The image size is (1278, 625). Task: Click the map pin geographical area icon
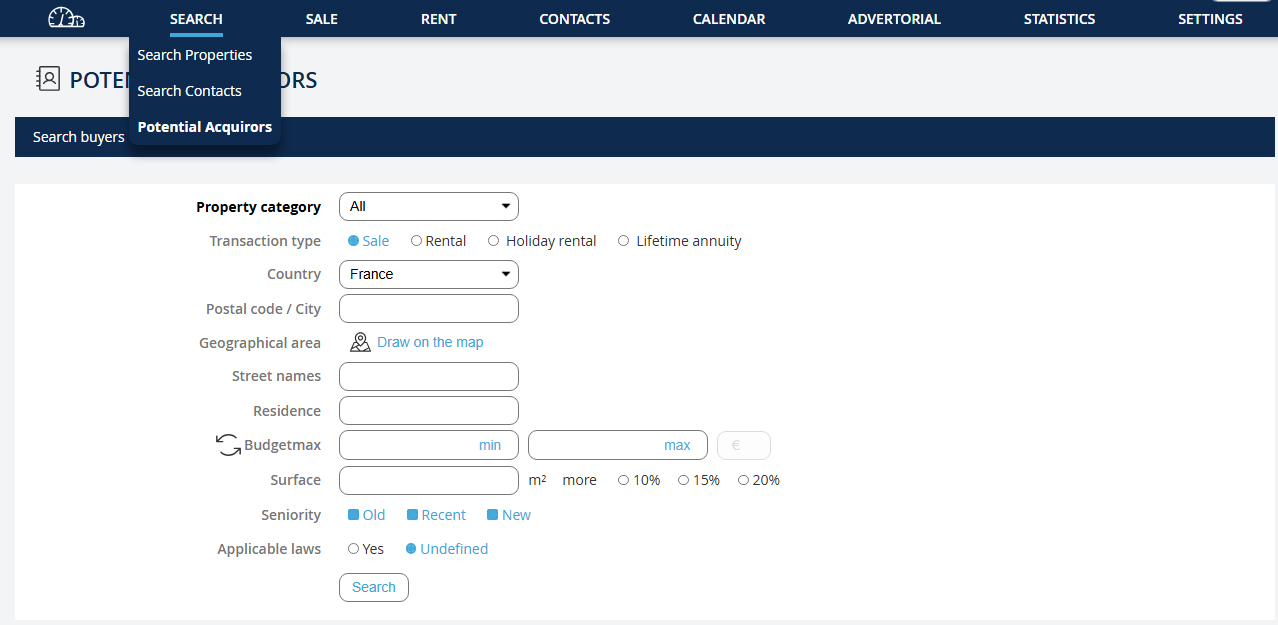360,343
